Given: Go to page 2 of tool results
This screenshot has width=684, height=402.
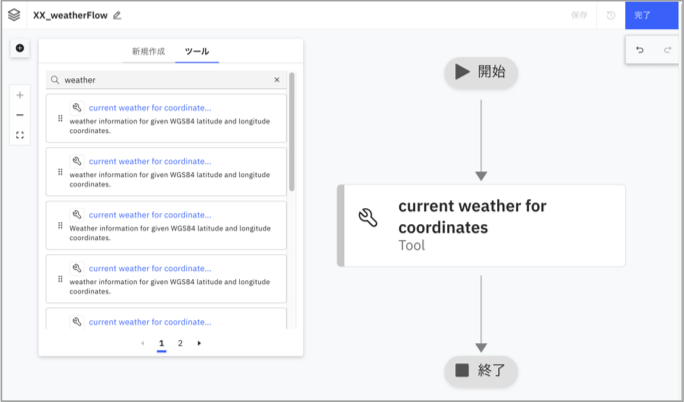Looking at the screenshot, I should click(x=180, y=343).
